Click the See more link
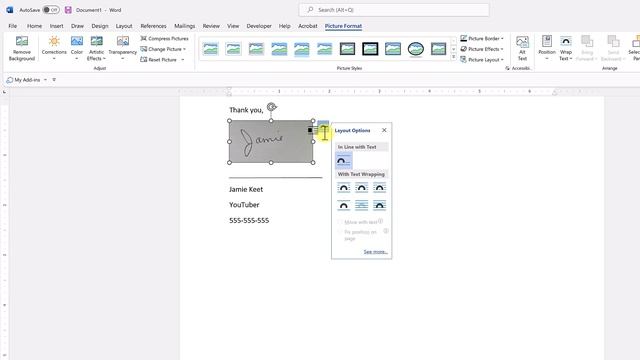The height and width of the screenshot is (360, 640). tap(376, 252)
